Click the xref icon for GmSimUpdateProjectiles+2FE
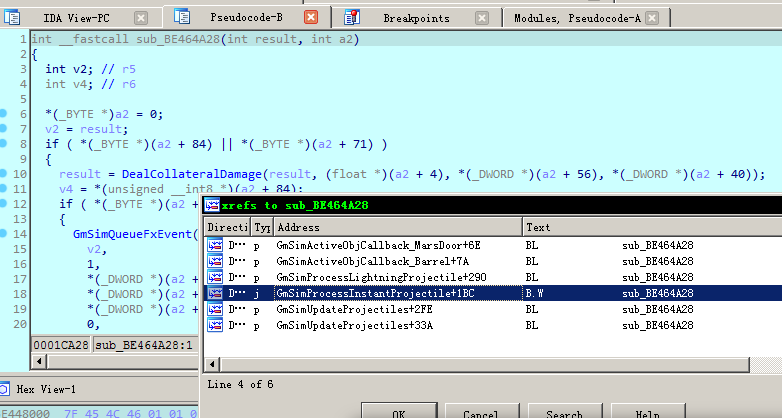Screen dimensions: 782x418 pos(215,309)
